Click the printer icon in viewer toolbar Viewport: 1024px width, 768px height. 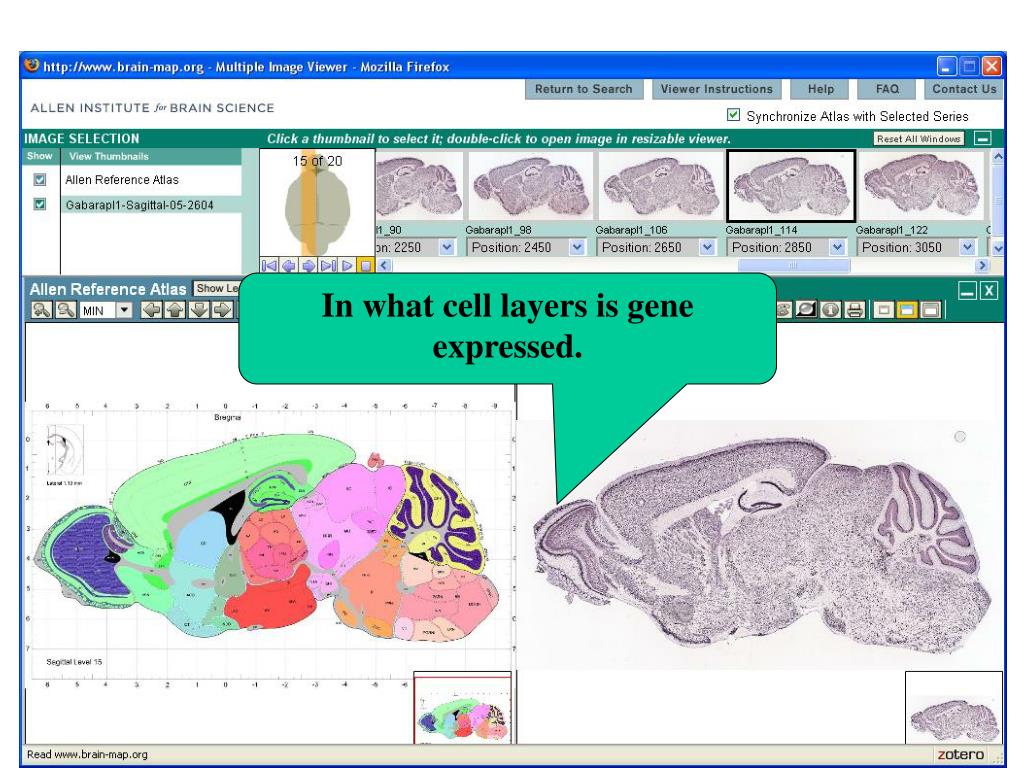854,310
